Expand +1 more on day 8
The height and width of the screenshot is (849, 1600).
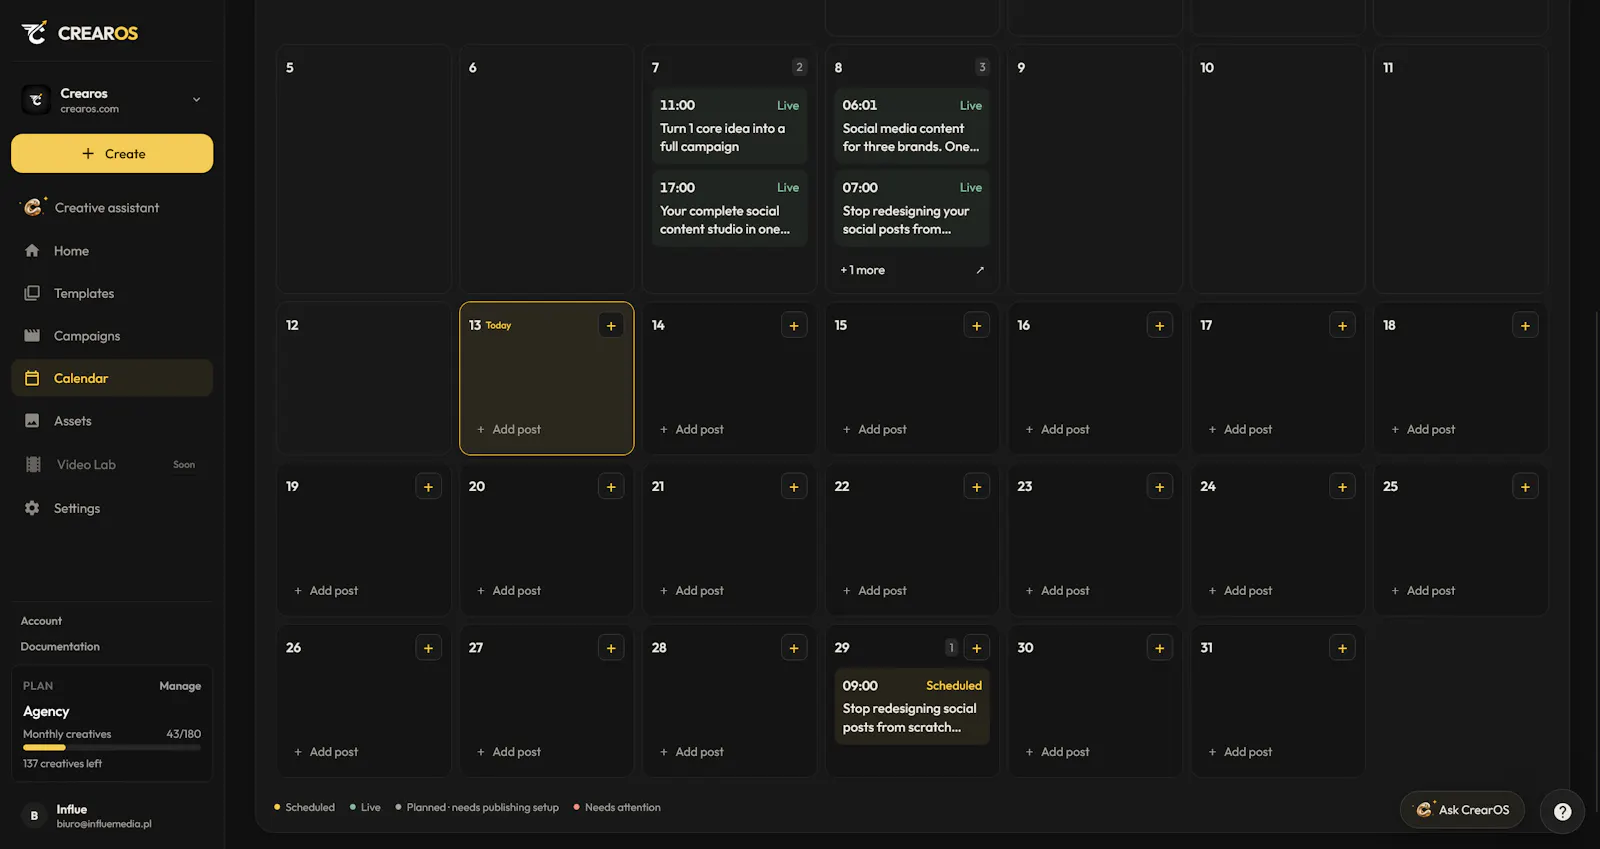coord(862,270)
